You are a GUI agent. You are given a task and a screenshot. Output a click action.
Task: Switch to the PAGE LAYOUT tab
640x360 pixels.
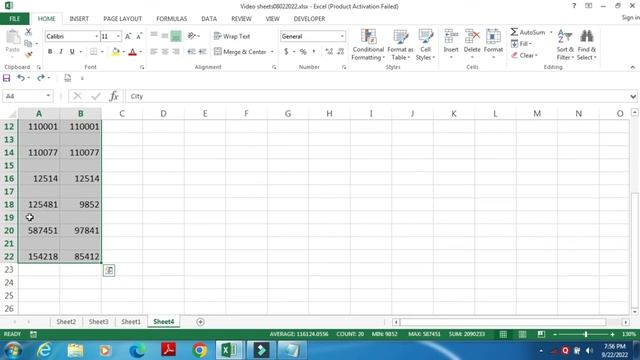(x=122, y=19)
